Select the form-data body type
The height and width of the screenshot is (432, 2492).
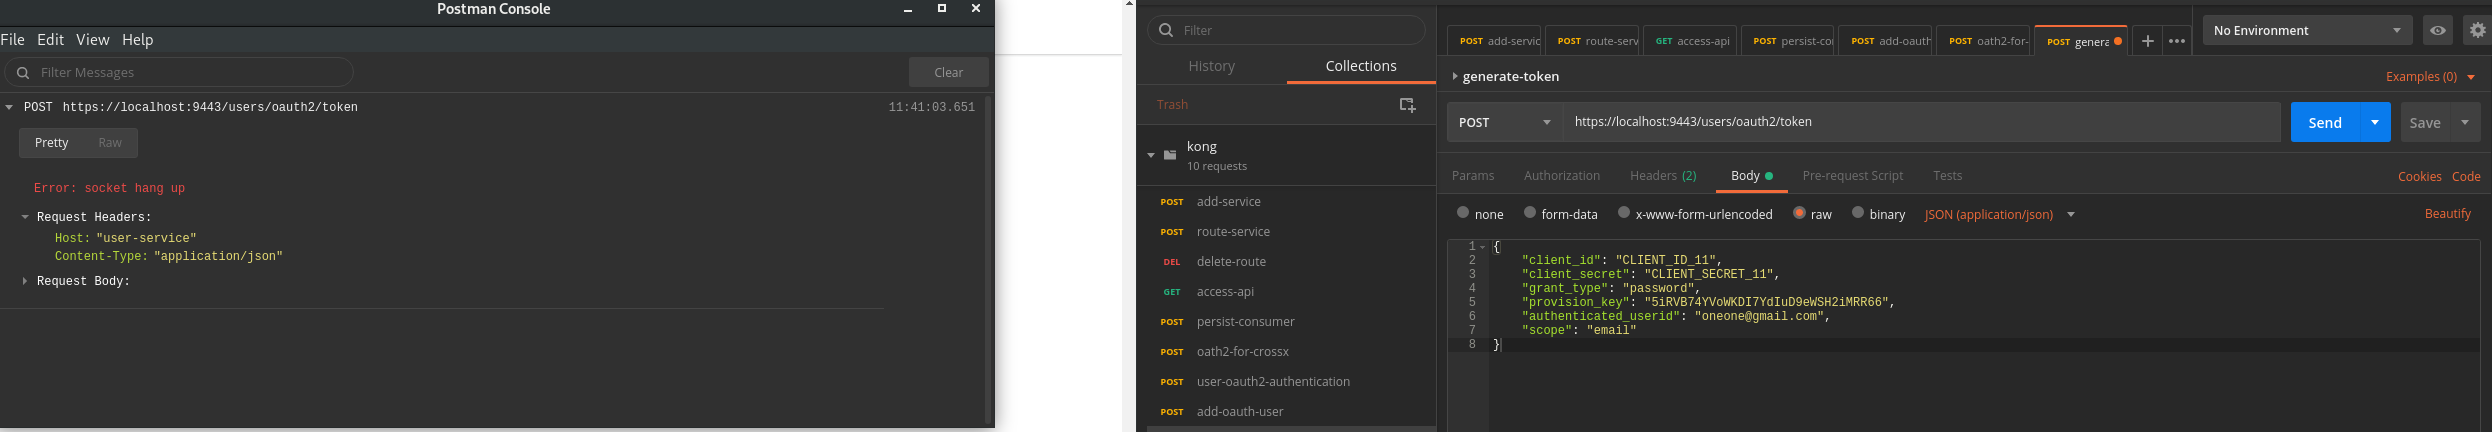[x=1530, y=213]
